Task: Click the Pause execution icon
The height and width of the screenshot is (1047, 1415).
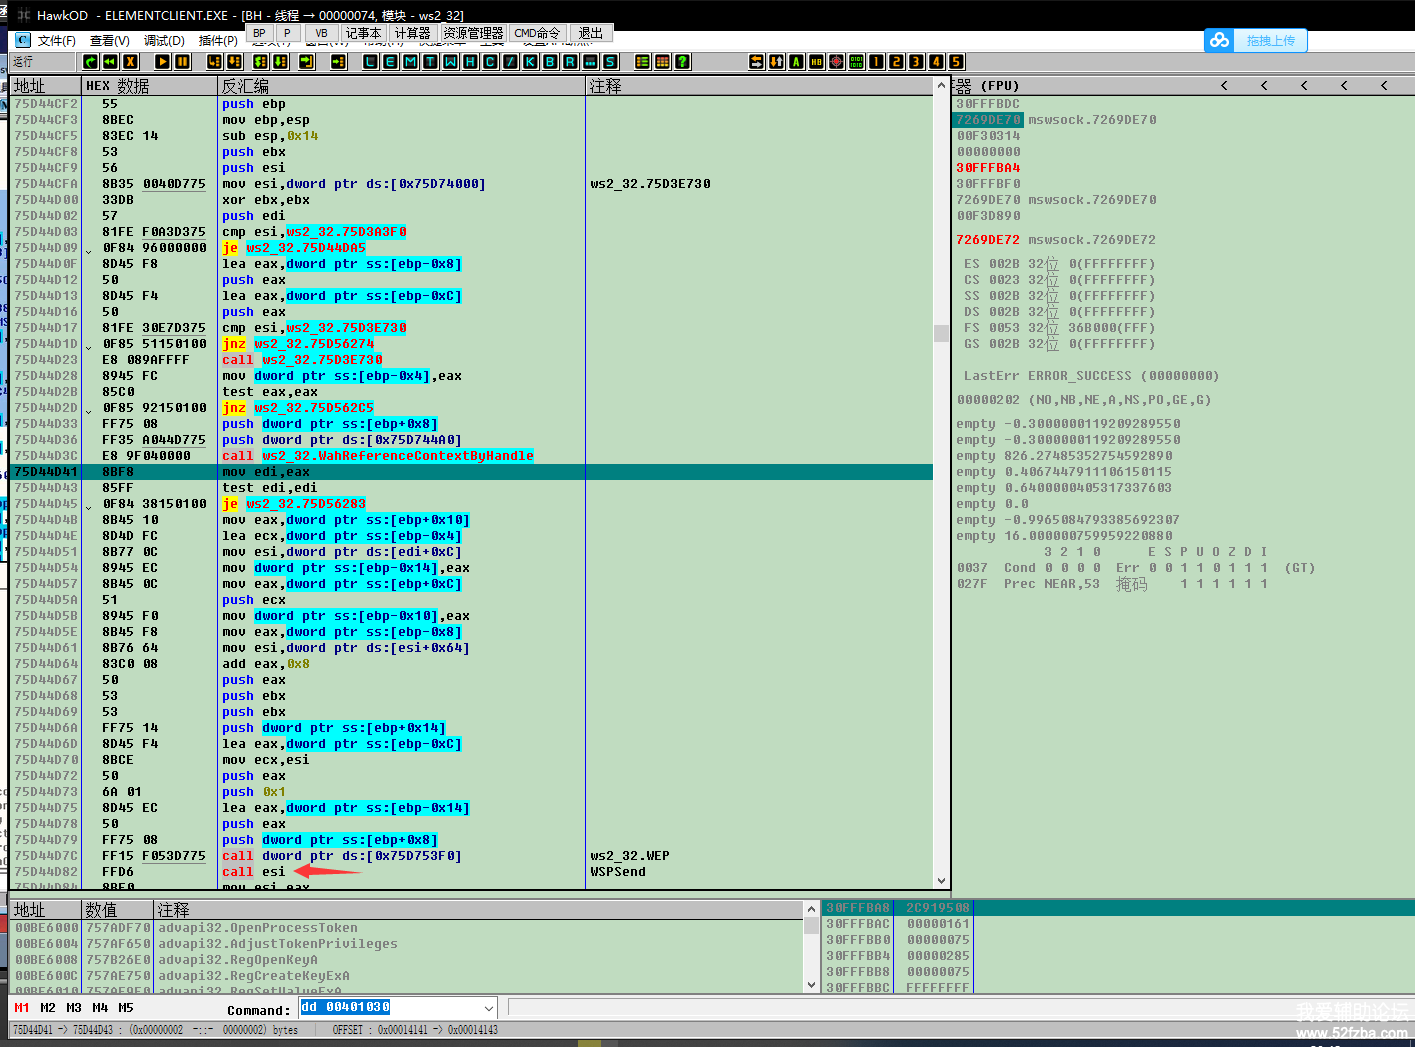Action: (x=182, y=62)
